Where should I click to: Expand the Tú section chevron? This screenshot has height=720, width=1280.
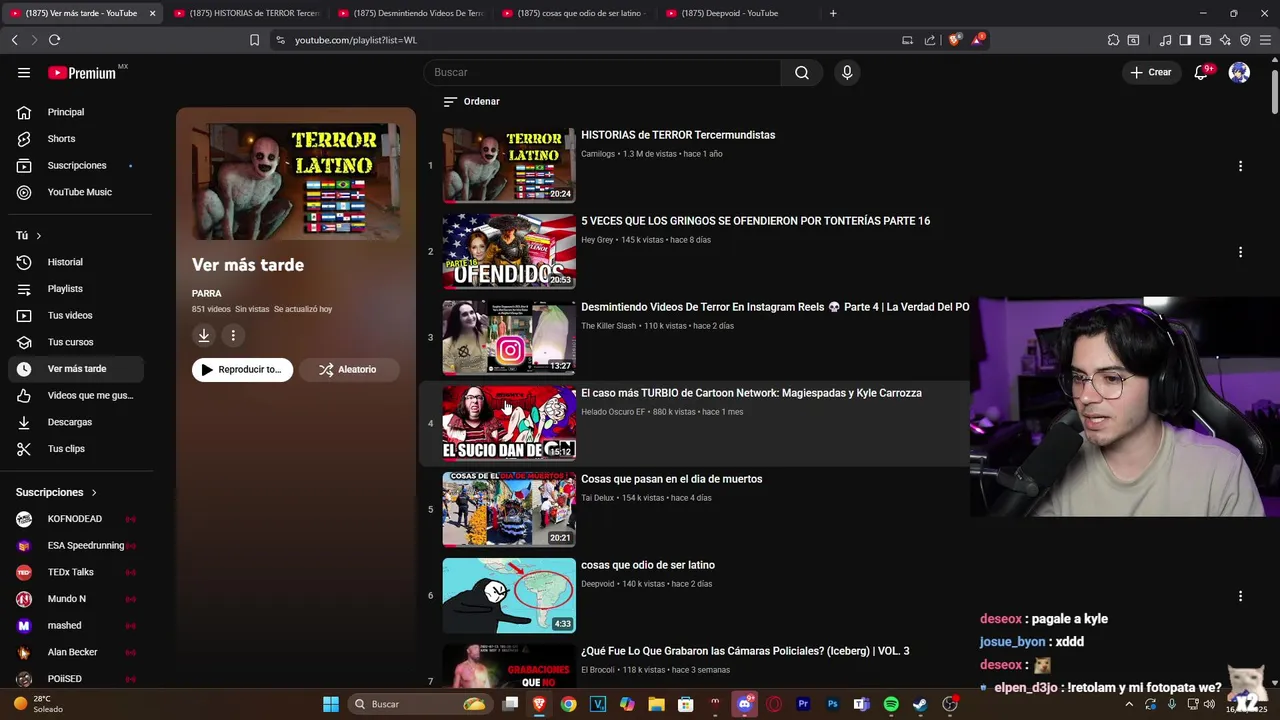pos(38,236)
